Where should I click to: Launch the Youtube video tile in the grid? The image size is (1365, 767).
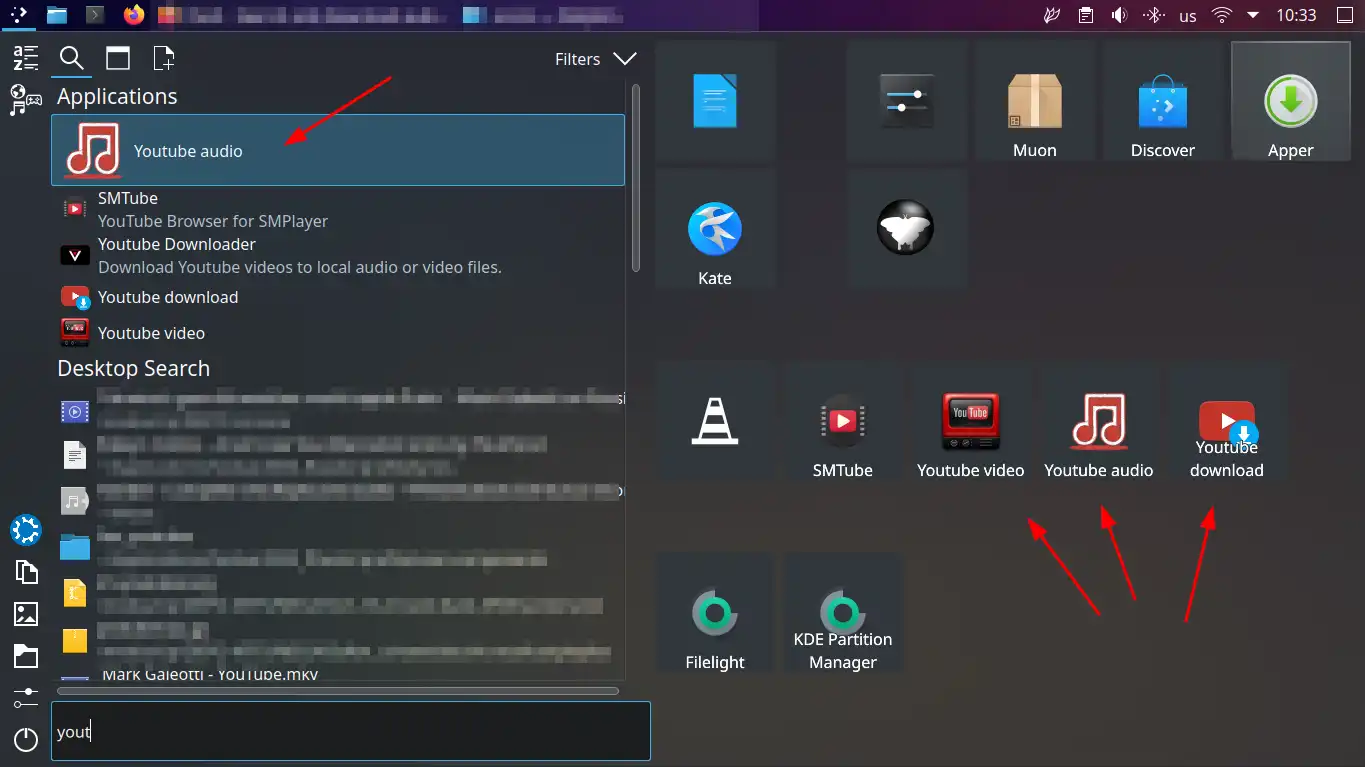[x=971, y=421]
